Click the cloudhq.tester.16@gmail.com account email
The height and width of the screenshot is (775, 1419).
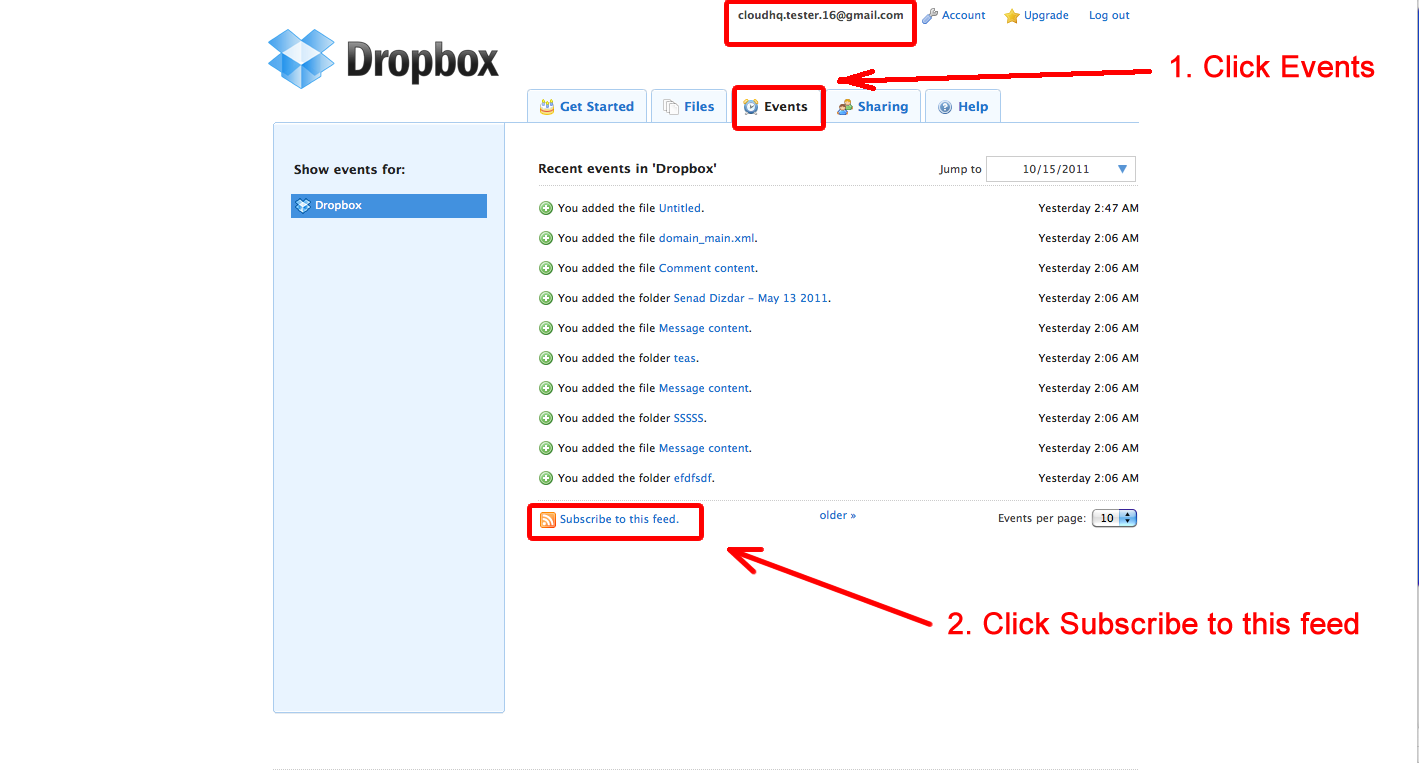click(x=821, y=16)
